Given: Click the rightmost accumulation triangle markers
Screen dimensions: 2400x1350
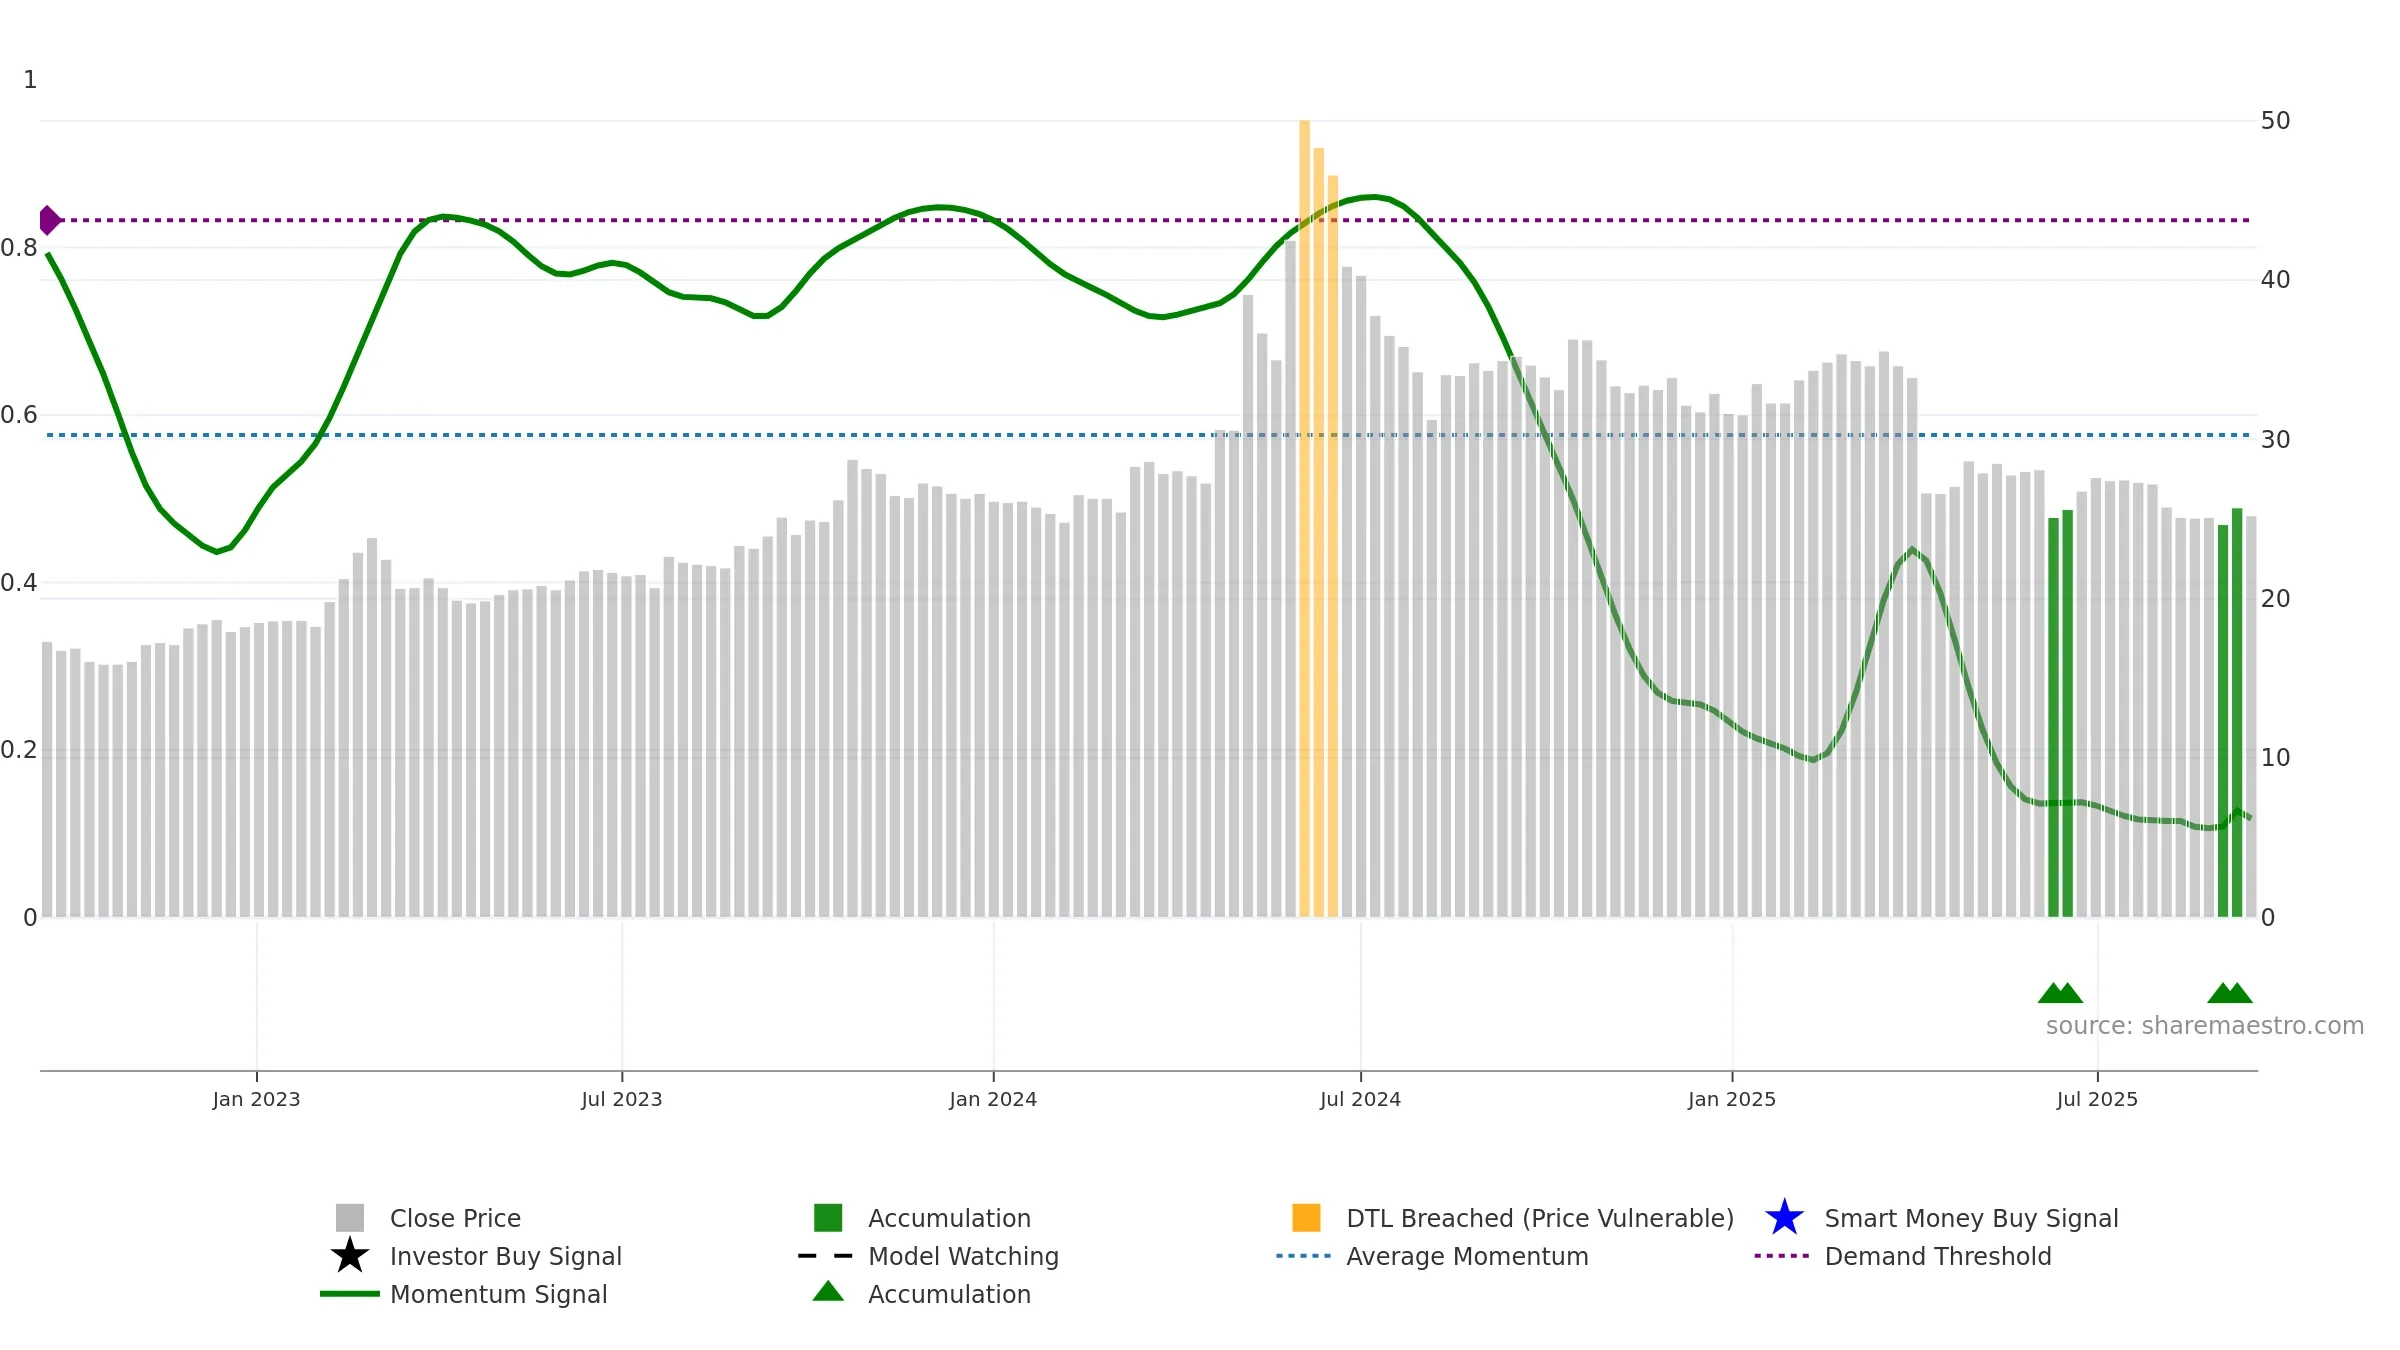Looking at the screenshot, I should [x=2230, y=993].
